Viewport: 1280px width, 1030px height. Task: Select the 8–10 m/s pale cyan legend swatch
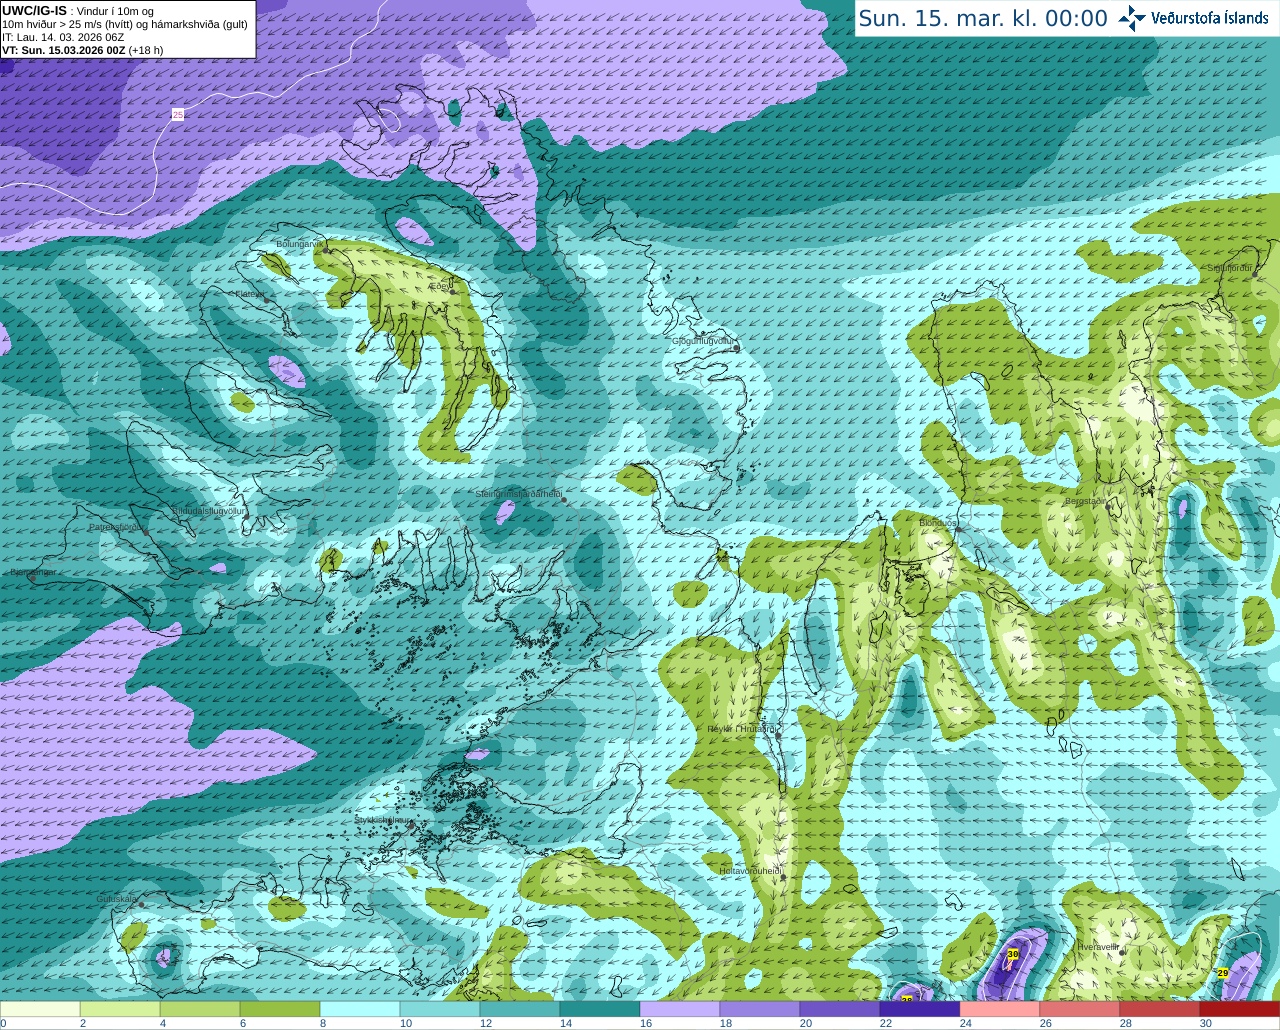360,1009
